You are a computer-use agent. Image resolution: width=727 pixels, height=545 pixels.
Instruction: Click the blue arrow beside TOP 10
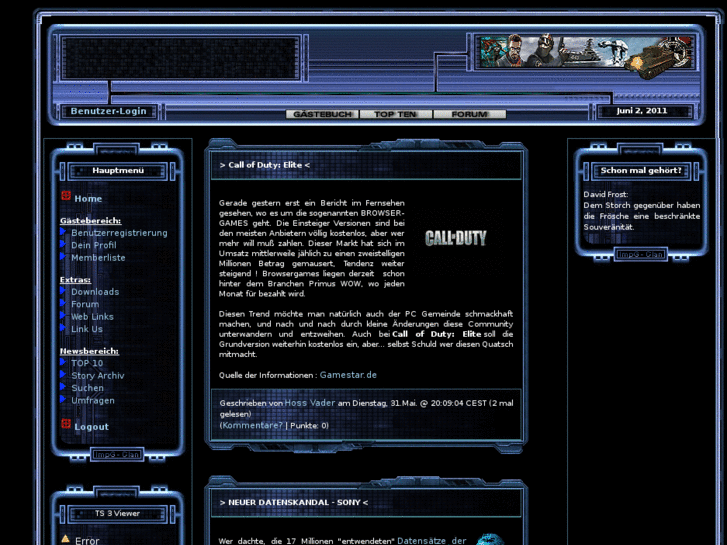pyautogui.click(x=63, y=362)
